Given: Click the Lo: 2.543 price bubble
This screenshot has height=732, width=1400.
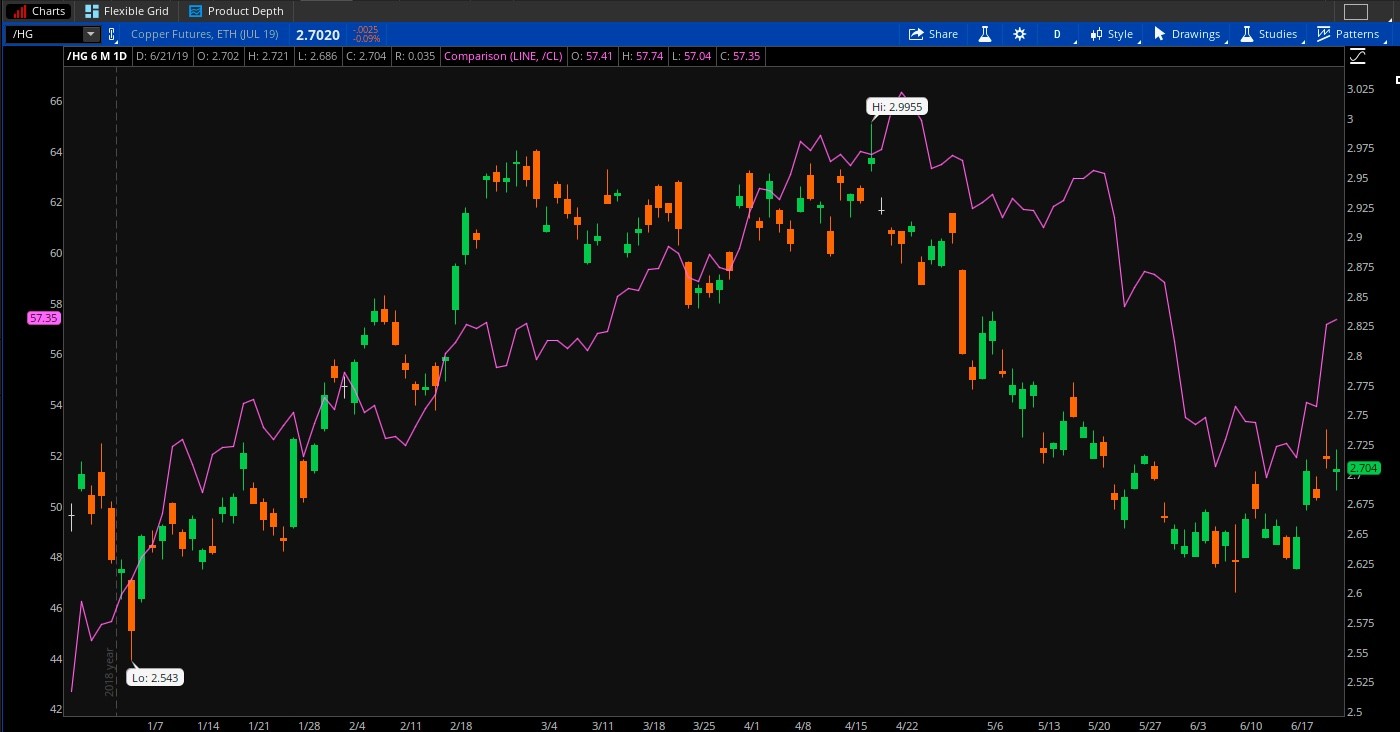Looking at the screenshot, I should pyautogui.click(x=155, y=678).
